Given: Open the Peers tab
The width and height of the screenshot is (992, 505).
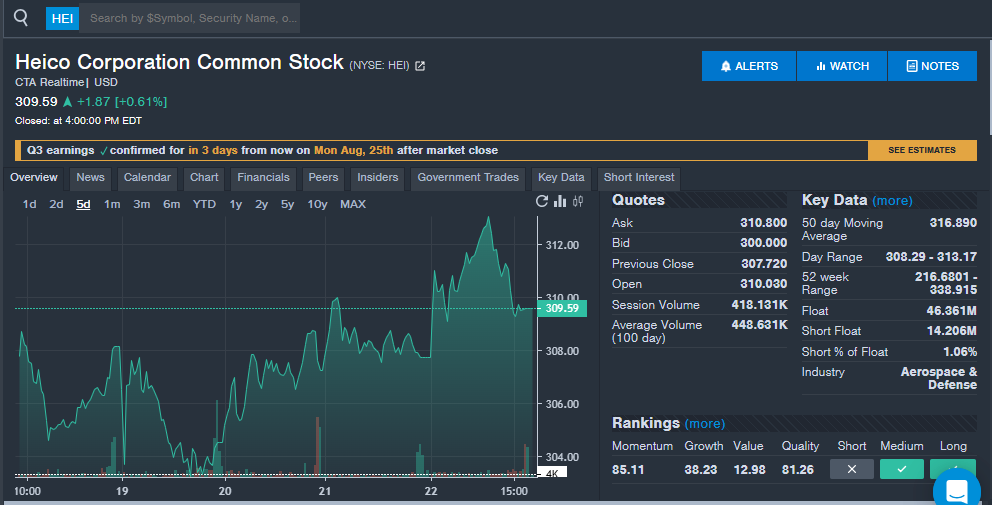Looking at the screenshot, I should (323, 178).
